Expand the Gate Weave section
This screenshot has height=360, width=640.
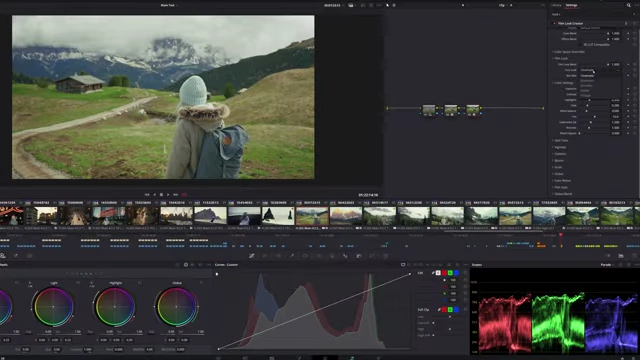tap(562, 180)
